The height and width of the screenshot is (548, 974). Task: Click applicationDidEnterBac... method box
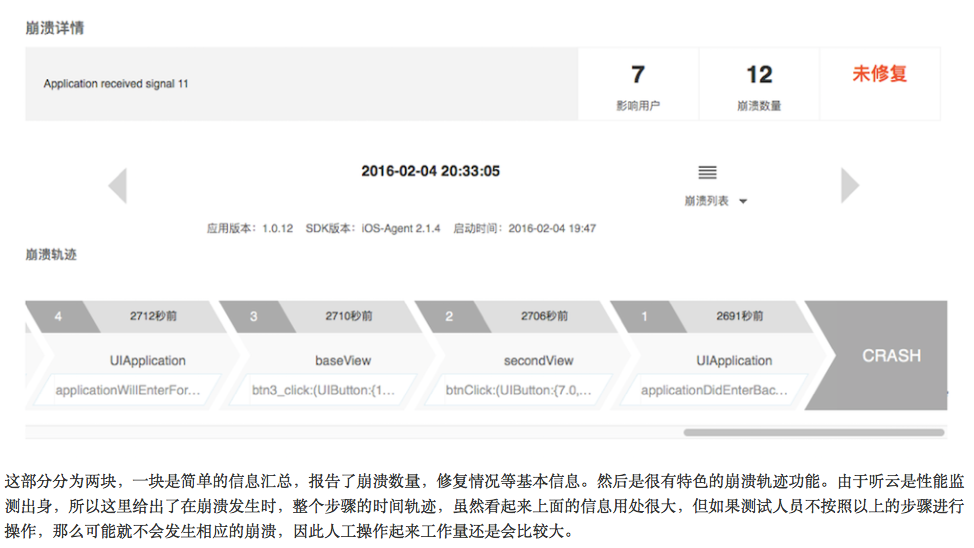point(714,390)
